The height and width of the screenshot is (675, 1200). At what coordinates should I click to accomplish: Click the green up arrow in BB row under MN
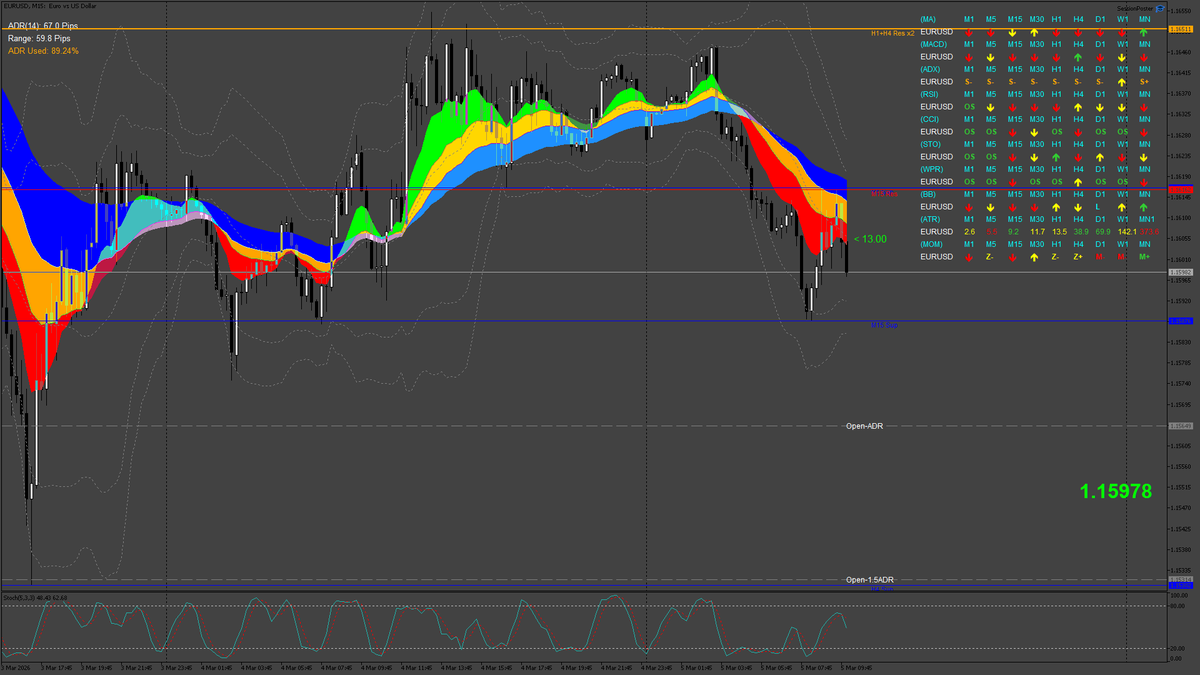coord(1144,206)
